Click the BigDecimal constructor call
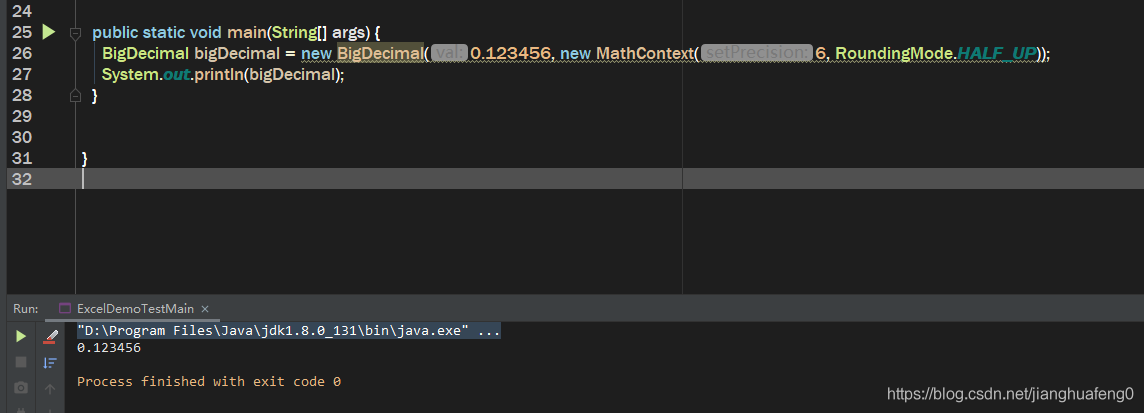The image size is (1144, 413). 380,53
